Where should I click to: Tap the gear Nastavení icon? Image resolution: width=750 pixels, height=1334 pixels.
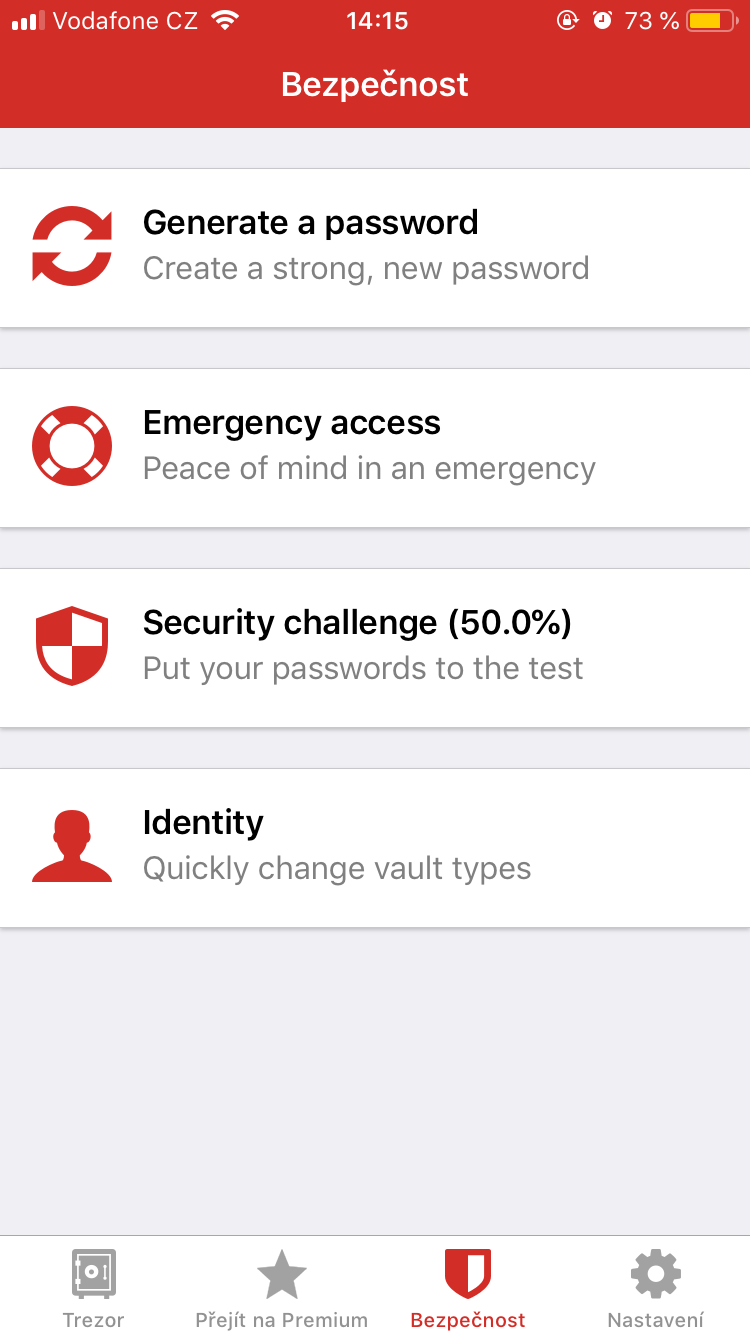pos(656,1274)
